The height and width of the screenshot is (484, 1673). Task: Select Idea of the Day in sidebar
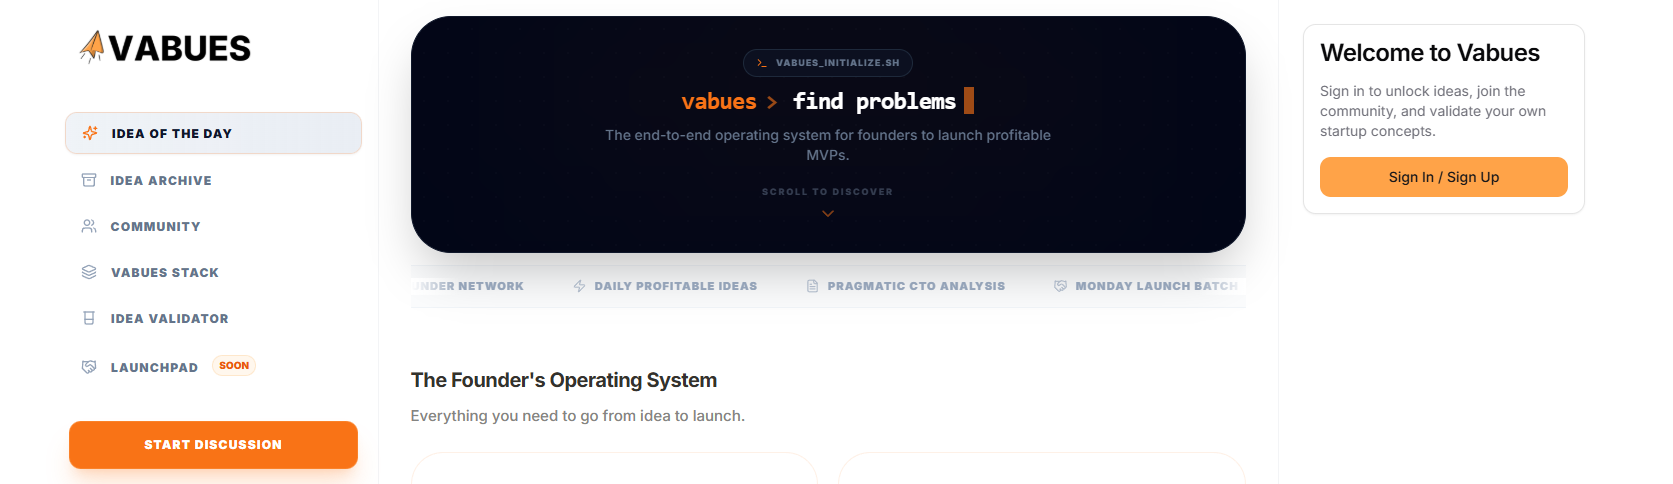click(x=213, y=133)
